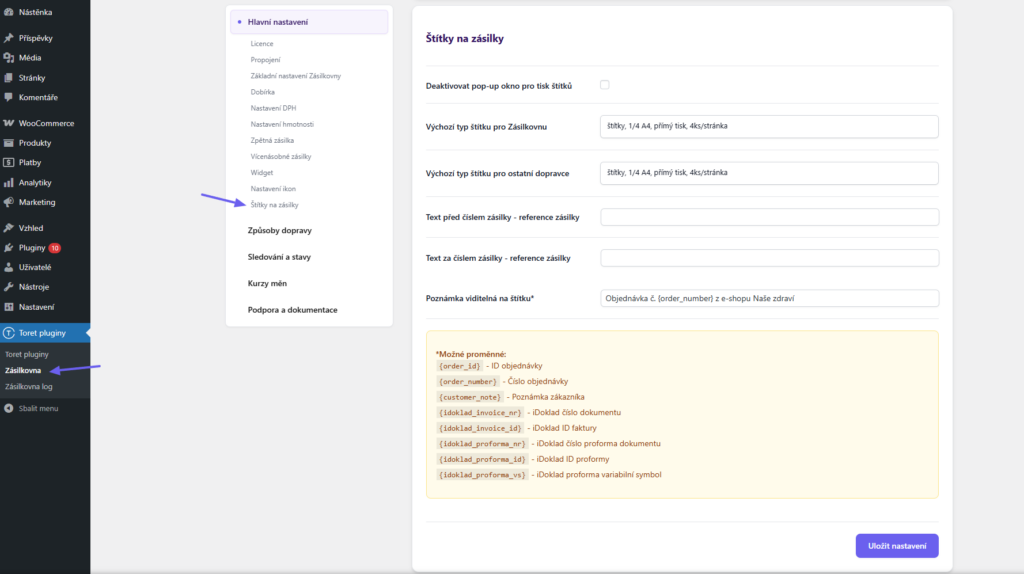Click Poznámka viditelná na štítku input
This screenshot has height=574, width=1024.
(769, 298)
